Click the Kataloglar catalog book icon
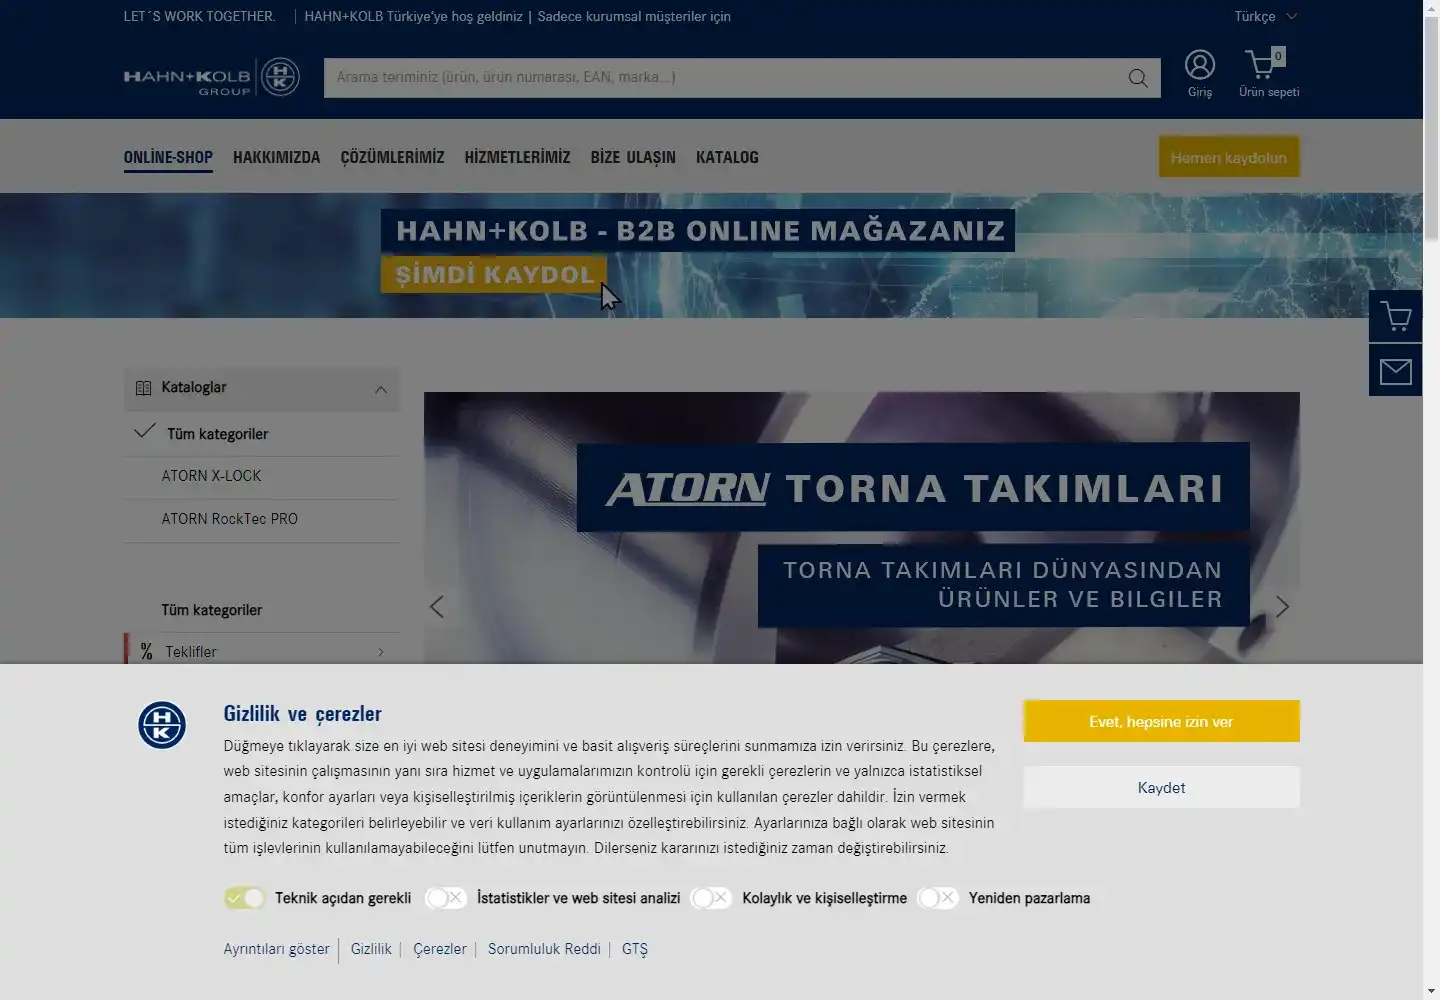The width and height of the screenshot is (1440, 1000). [143, 388]
